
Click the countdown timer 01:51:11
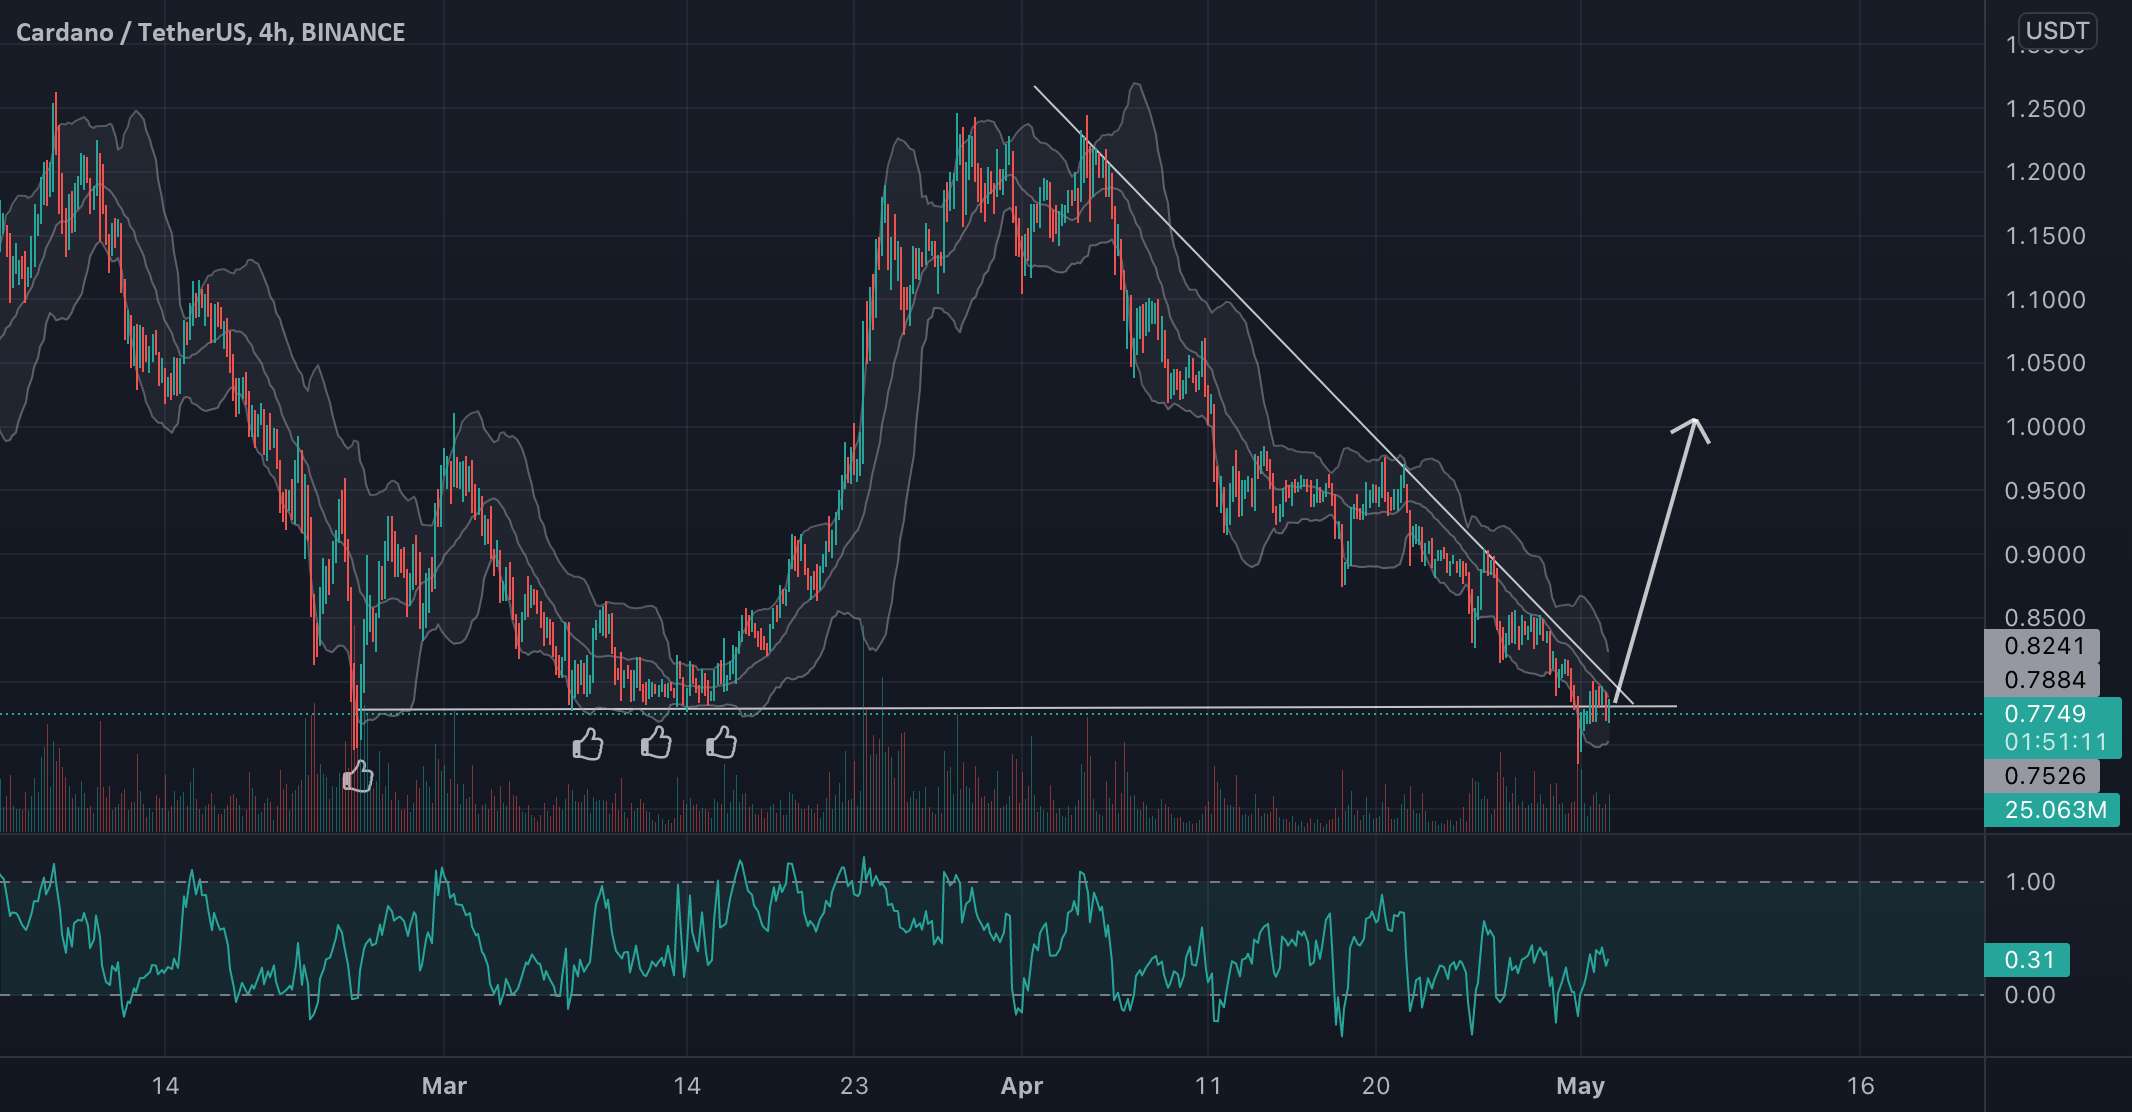tap(2055, 742)
